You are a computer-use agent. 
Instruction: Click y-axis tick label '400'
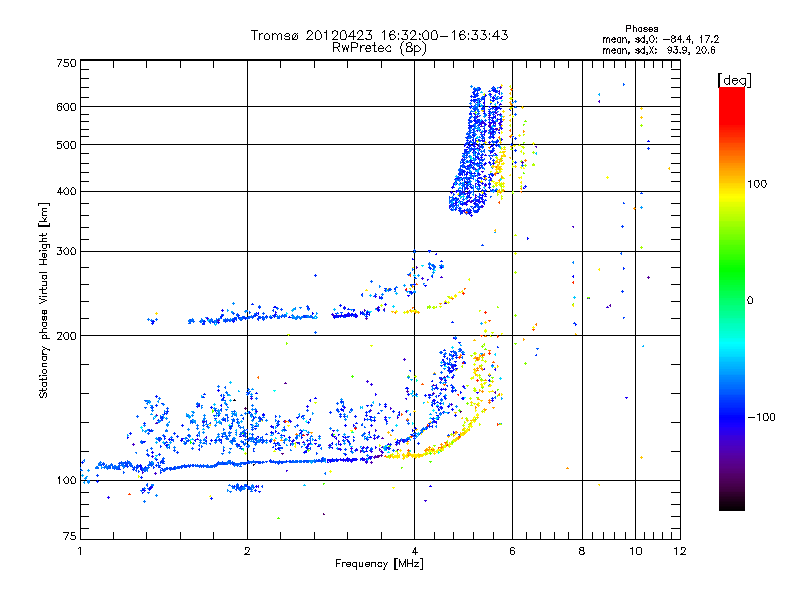pos(66,191)
